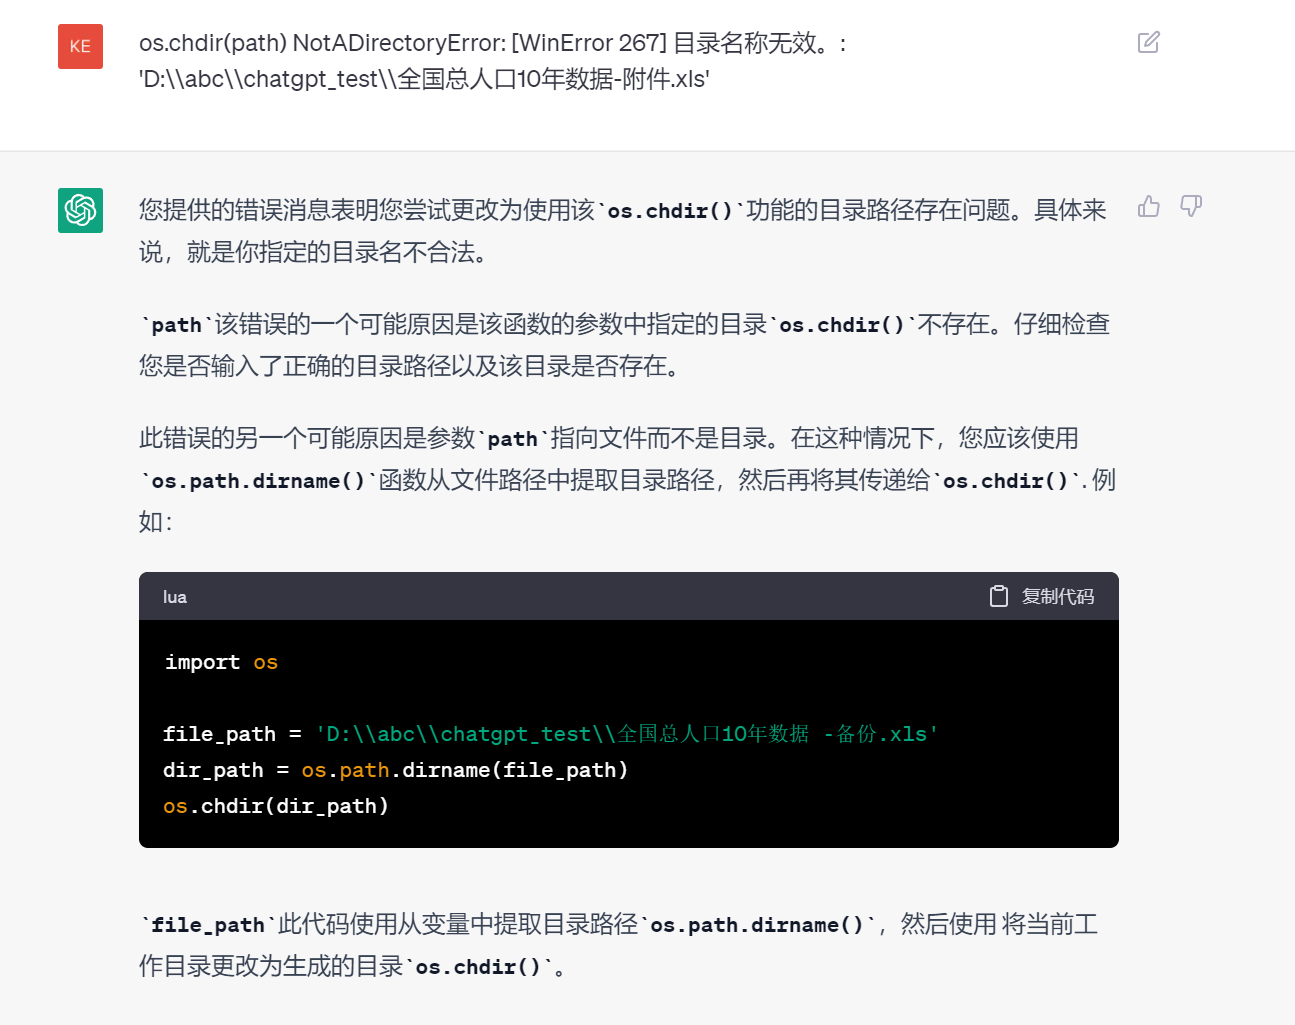Click the thumbs down feedback icon
Image resolution: width=1295 pixels, height=1025 pixels.
click(1191, 206)
